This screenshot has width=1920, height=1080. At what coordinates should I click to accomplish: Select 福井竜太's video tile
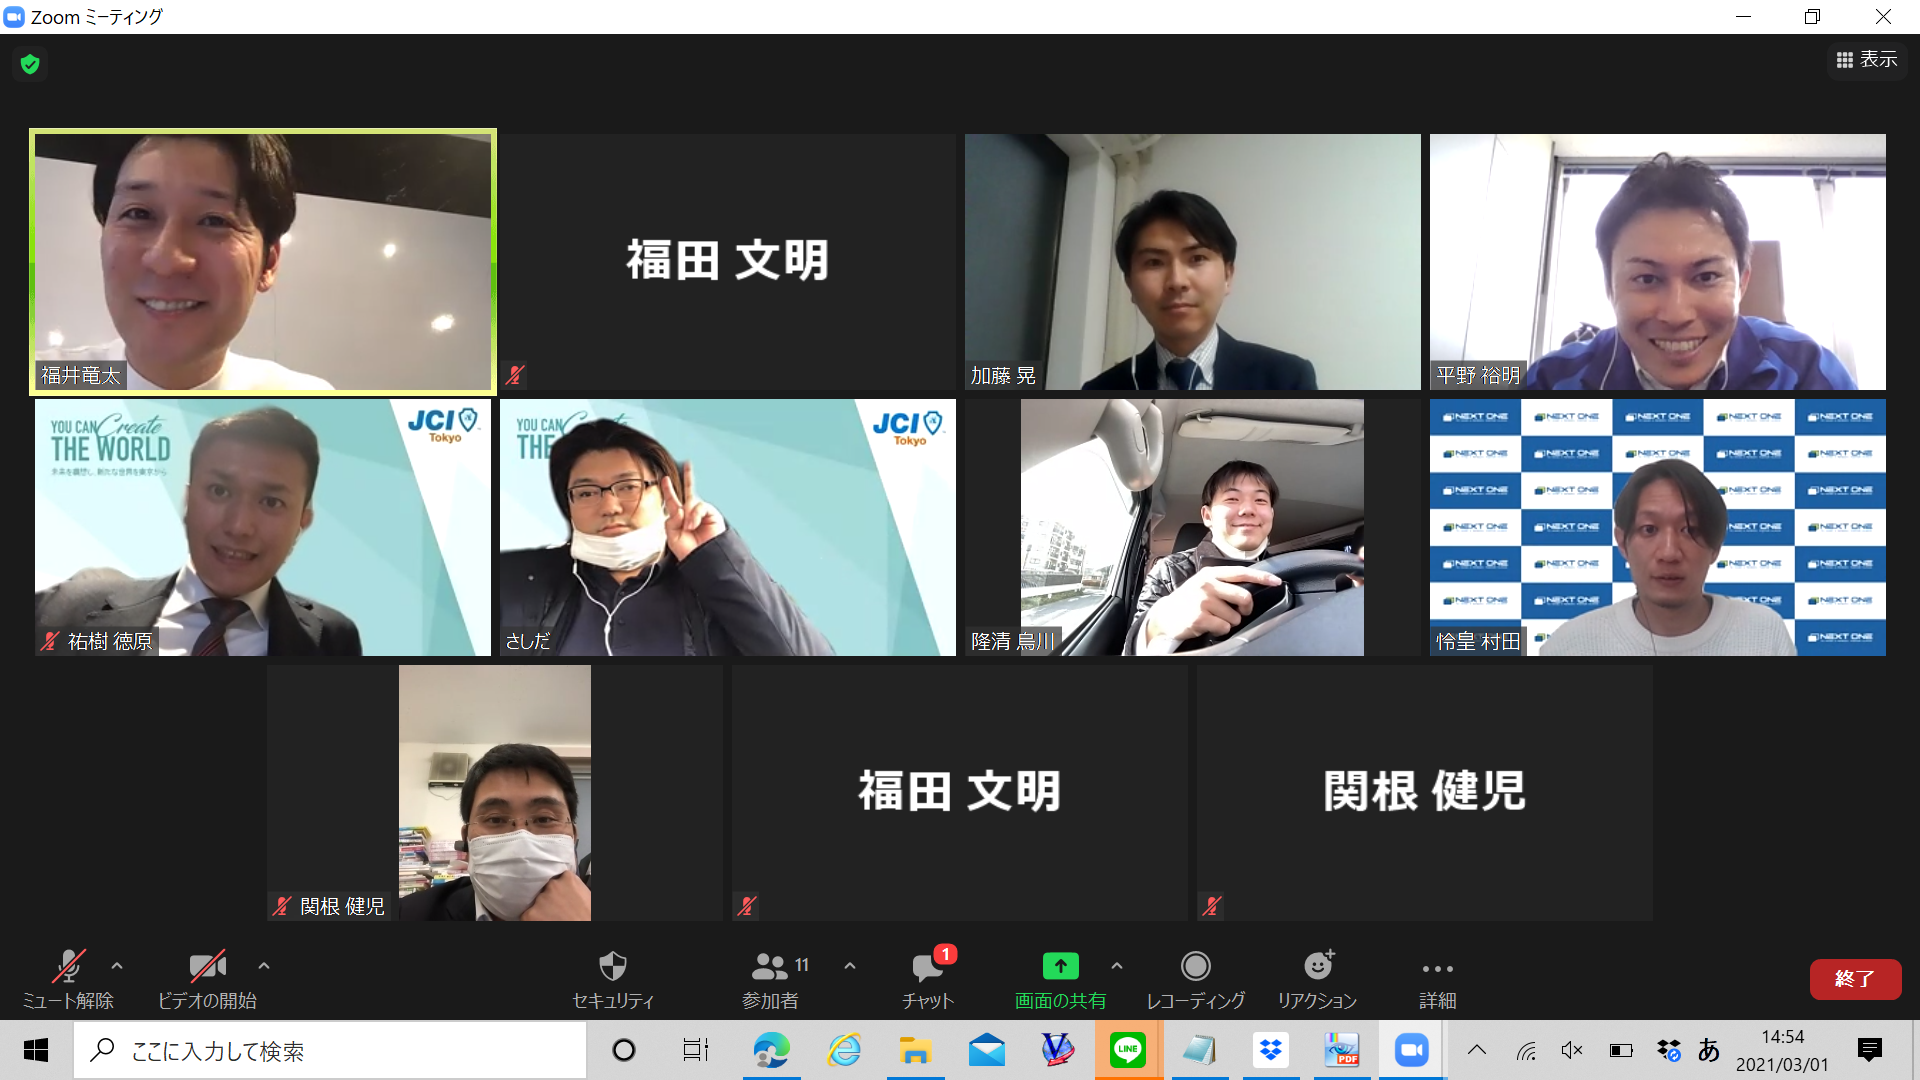(x=263, y=262)
